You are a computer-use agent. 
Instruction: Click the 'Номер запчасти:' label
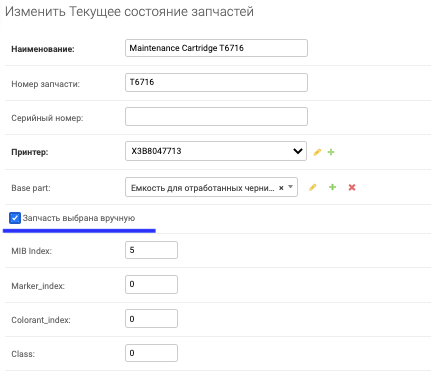click(x=45, y=84)
